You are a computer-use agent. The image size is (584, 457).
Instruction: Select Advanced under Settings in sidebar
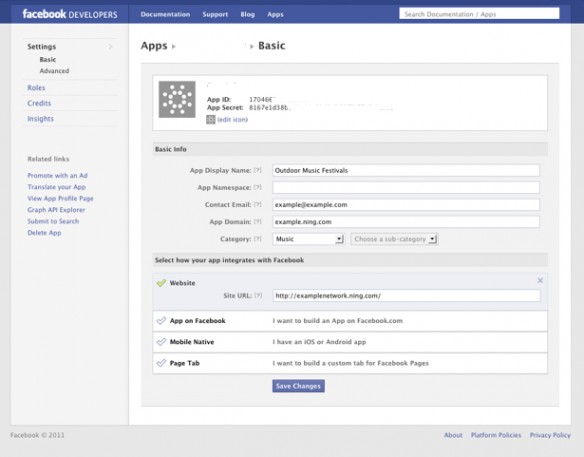click(x=54, y=71)
